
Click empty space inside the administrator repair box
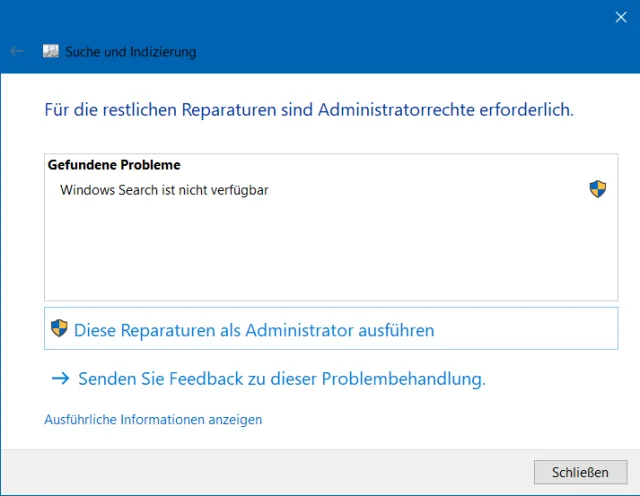click(x=530, y=329)
